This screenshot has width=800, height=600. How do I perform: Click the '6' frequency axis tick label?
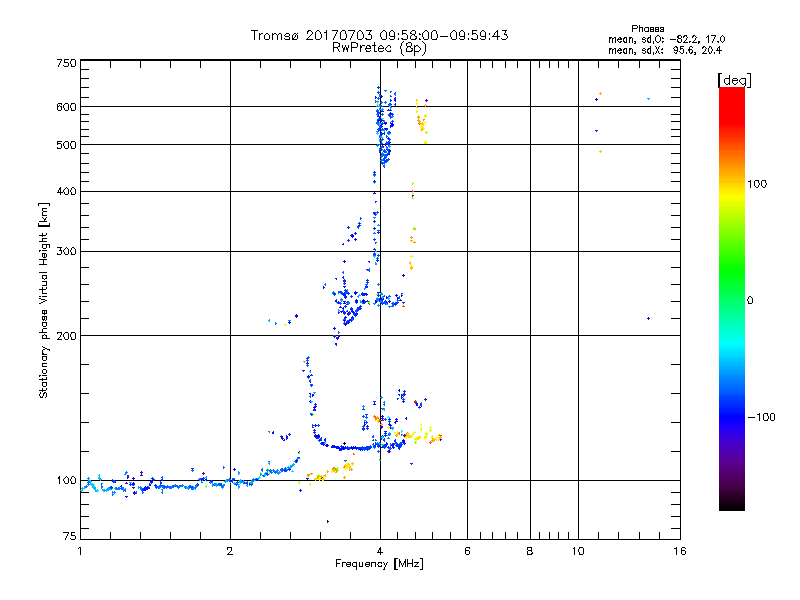pyautogui.click(x=467, y=551)
